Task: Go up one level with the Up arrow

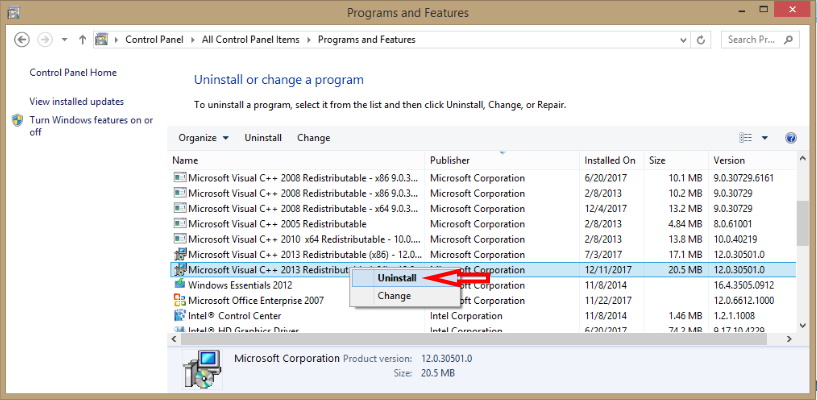Action: [x=82, y=40]
